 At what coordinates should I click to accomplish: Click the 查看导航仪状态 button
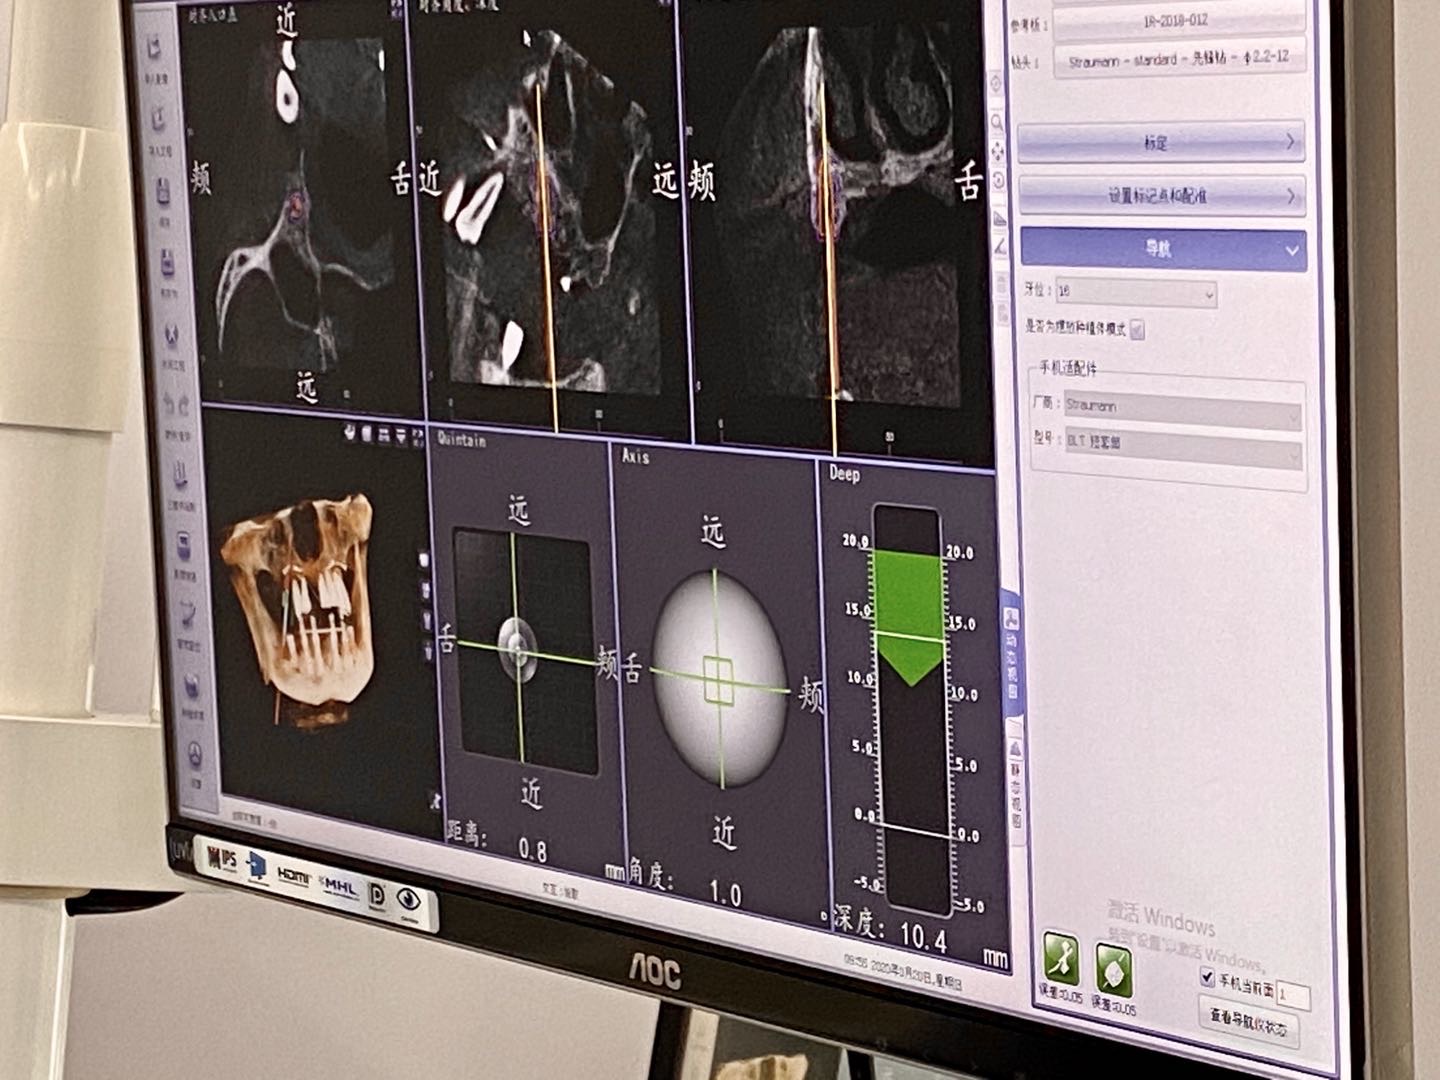(1247, 1022)
